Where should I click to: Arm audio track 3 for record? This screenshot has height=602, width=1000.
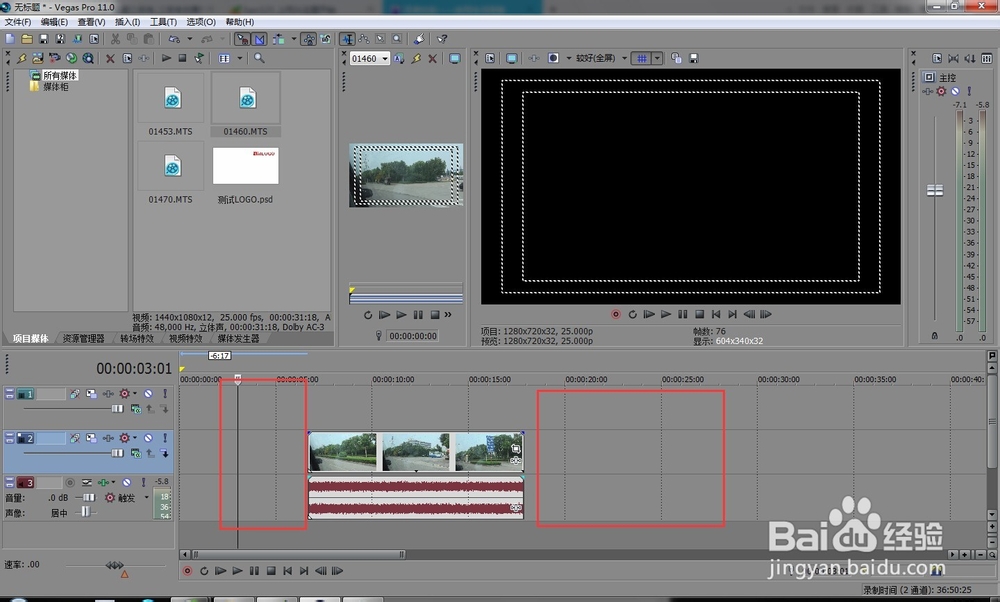pos(70,483)
